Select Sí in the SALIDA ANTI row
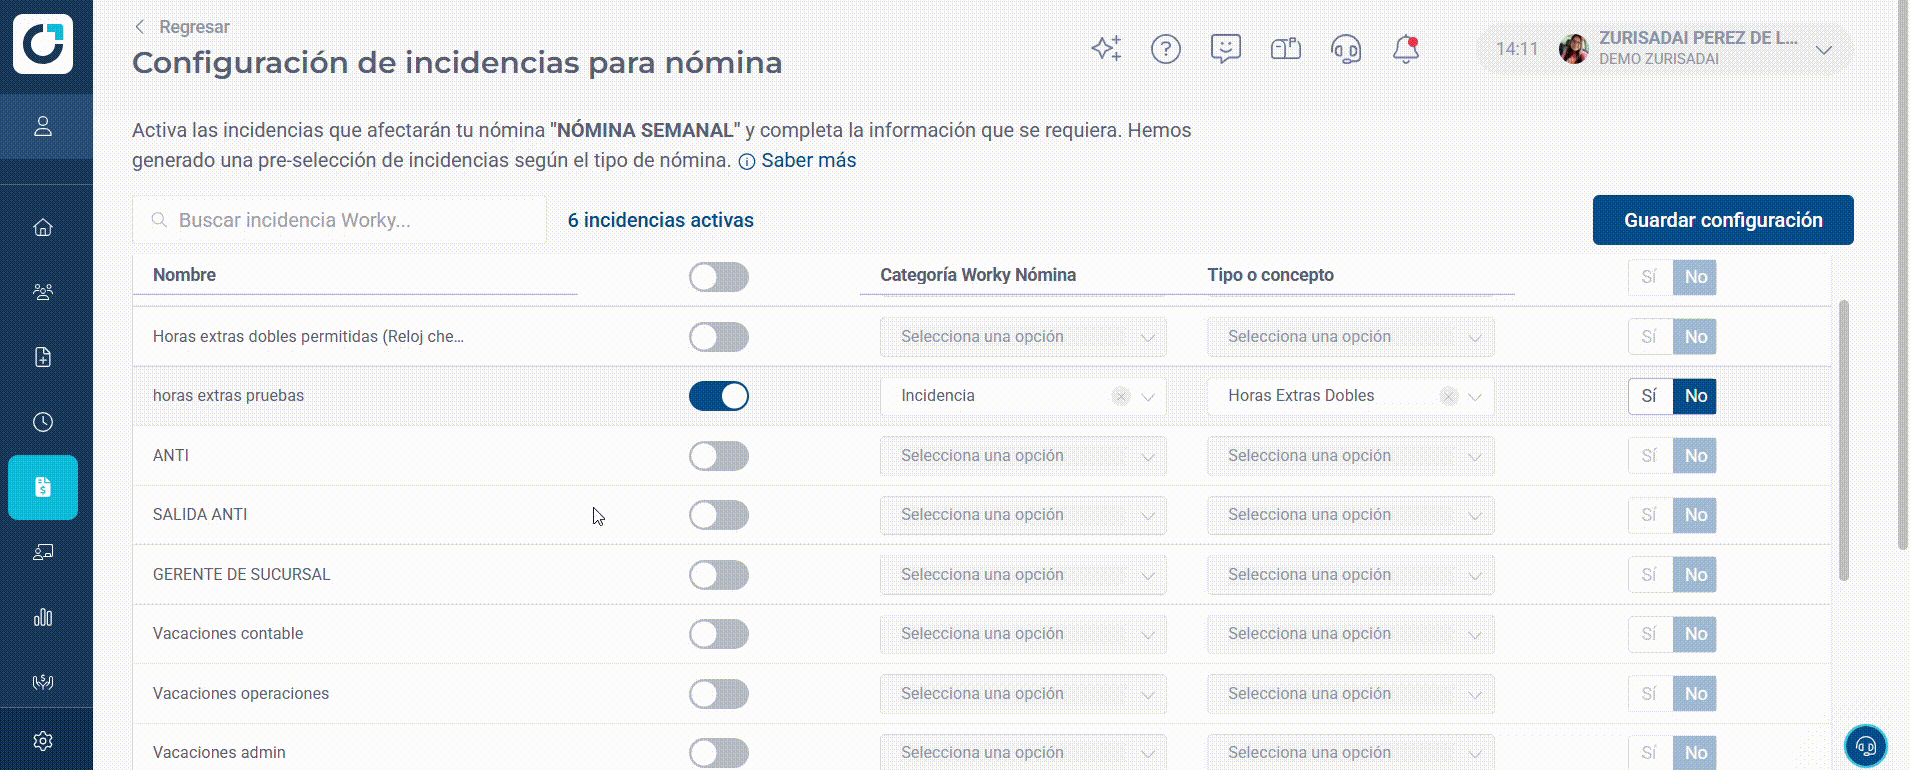1910x770 pixels. (1650, 515)
